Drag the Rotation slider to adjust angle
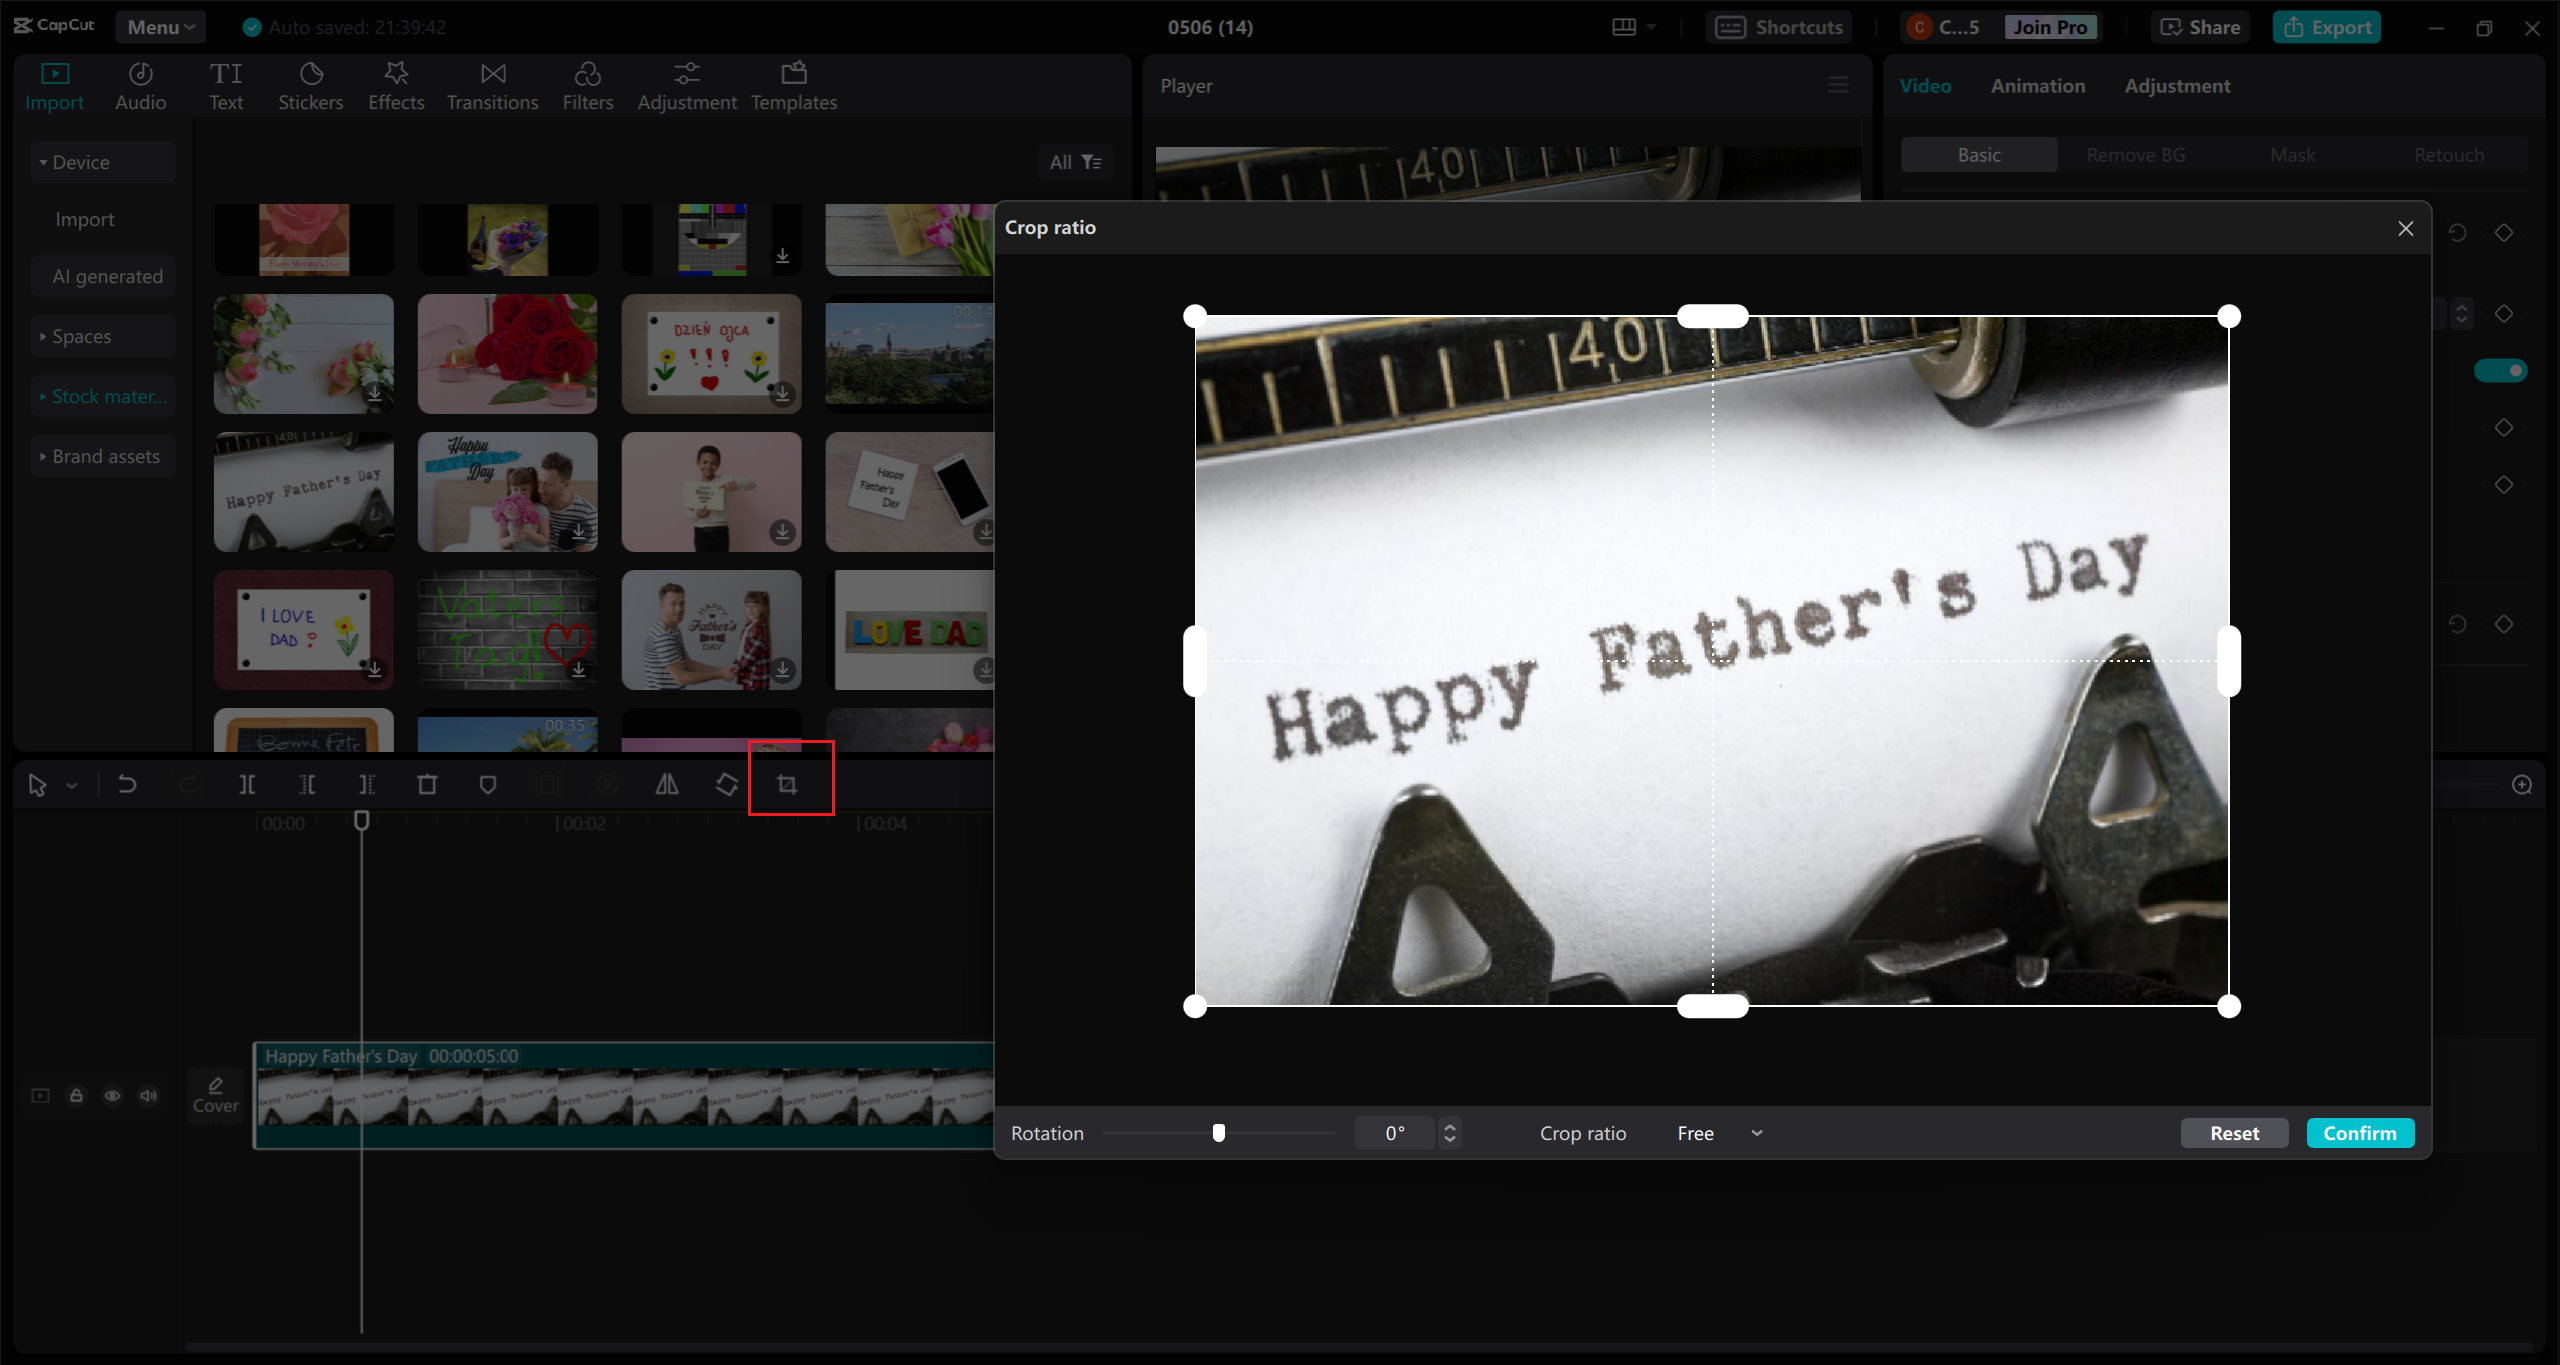This screenshot has width=2560, height=1365. (x=1219, y=1131)
